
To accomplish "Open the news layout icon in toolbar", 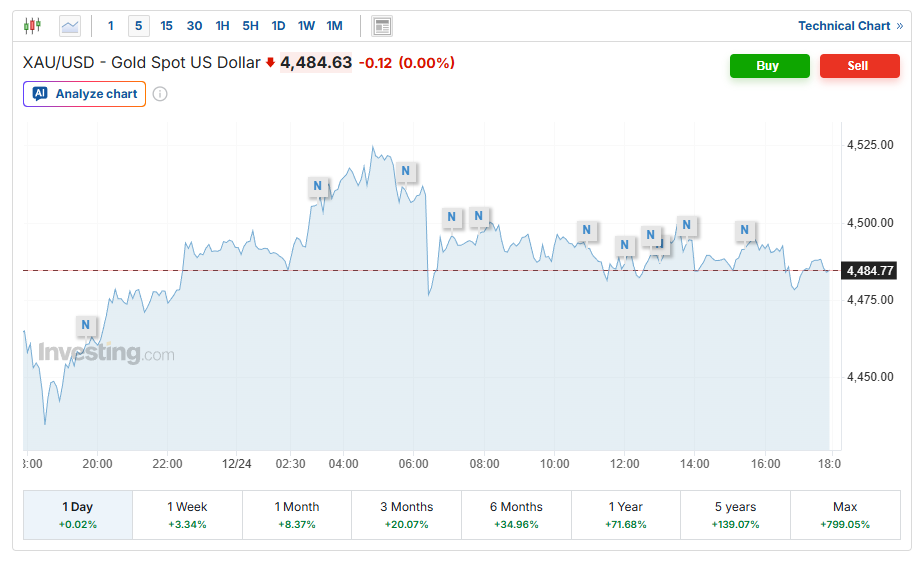I will 381,26.
